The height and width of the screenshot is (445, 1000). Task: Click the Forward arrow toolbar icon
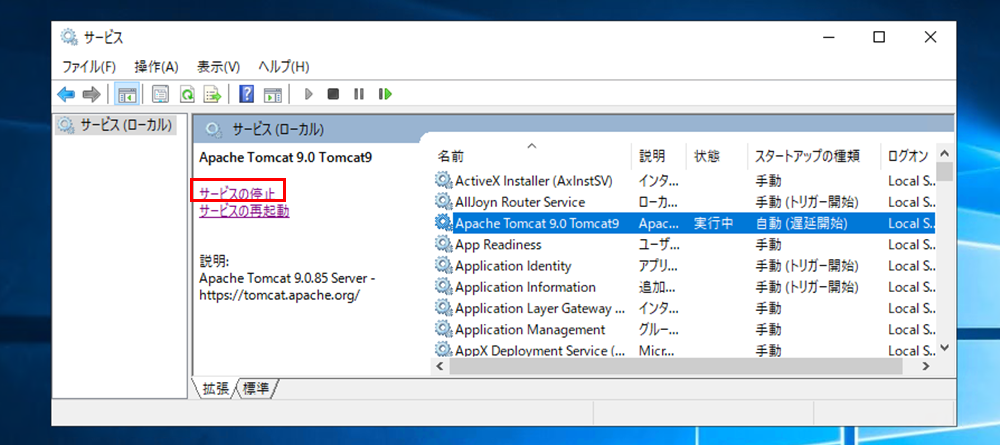92,95
